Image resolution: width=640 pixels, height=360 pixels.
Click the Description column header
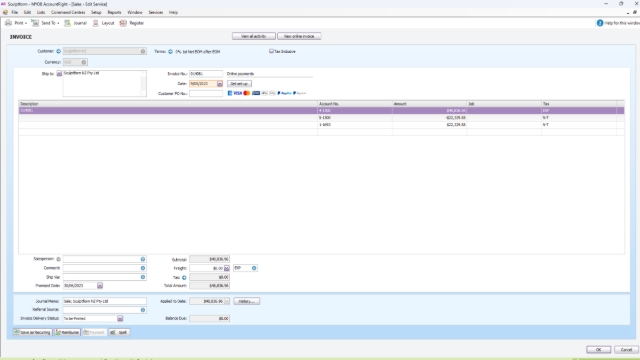tap(168, 104)
